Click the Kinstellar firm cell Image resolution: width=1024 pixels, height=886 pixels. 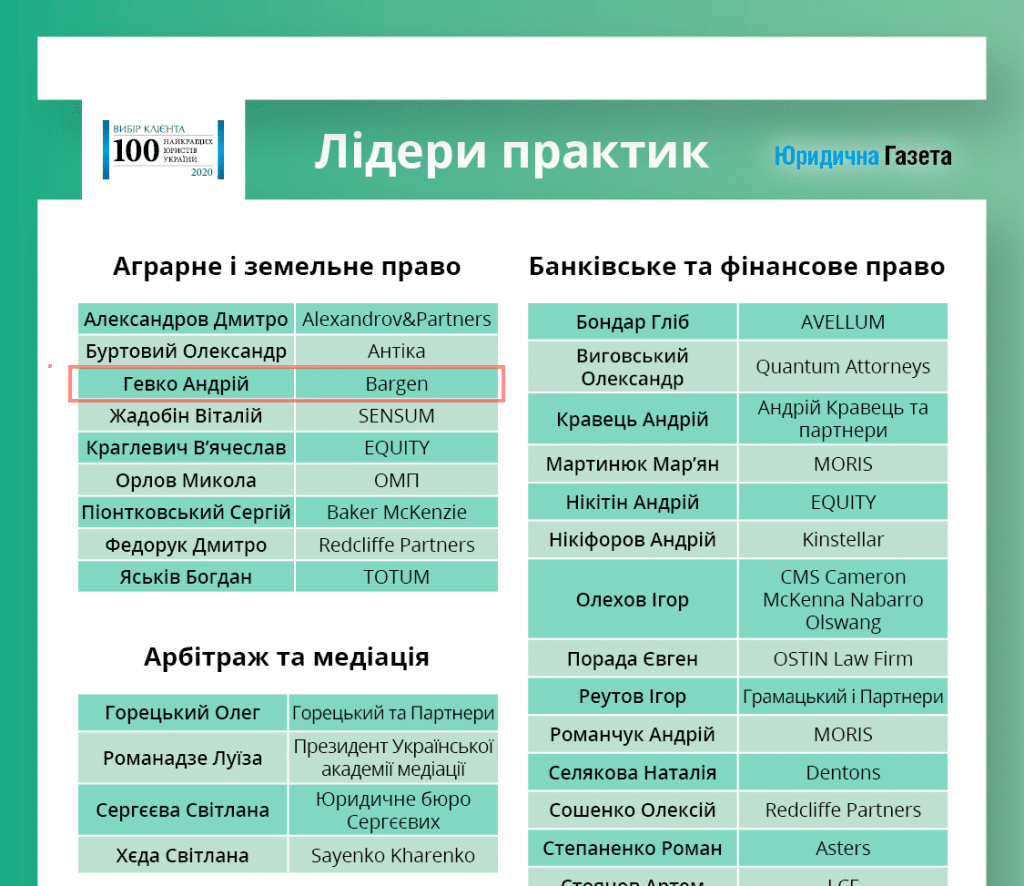coord(842,540)
